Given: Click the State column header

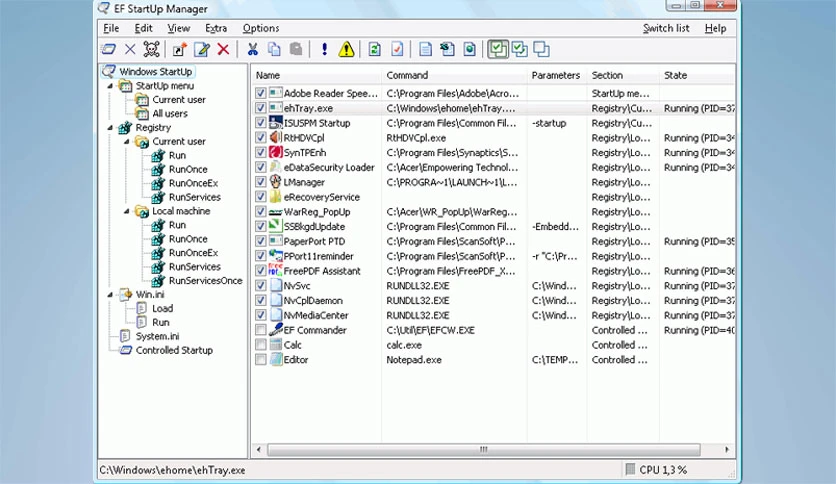Looking at the screenshot, I should tap(697, 75).
